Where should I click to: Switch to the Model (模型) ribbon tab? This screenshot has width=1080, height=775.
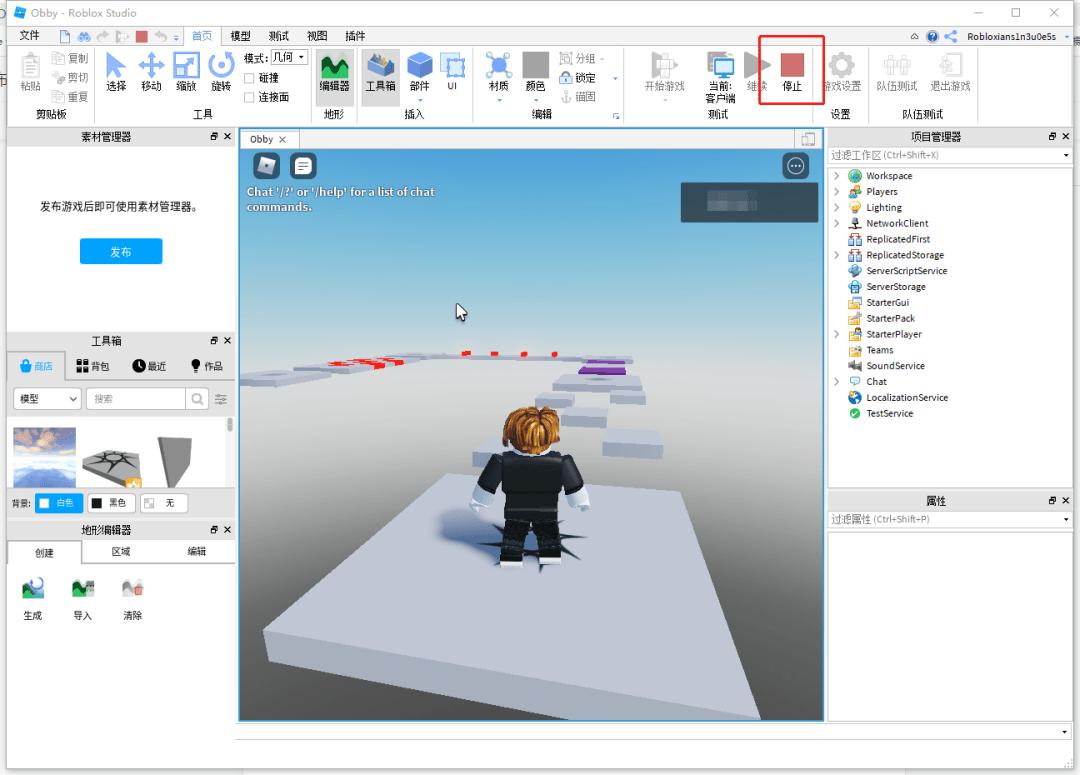240,36
